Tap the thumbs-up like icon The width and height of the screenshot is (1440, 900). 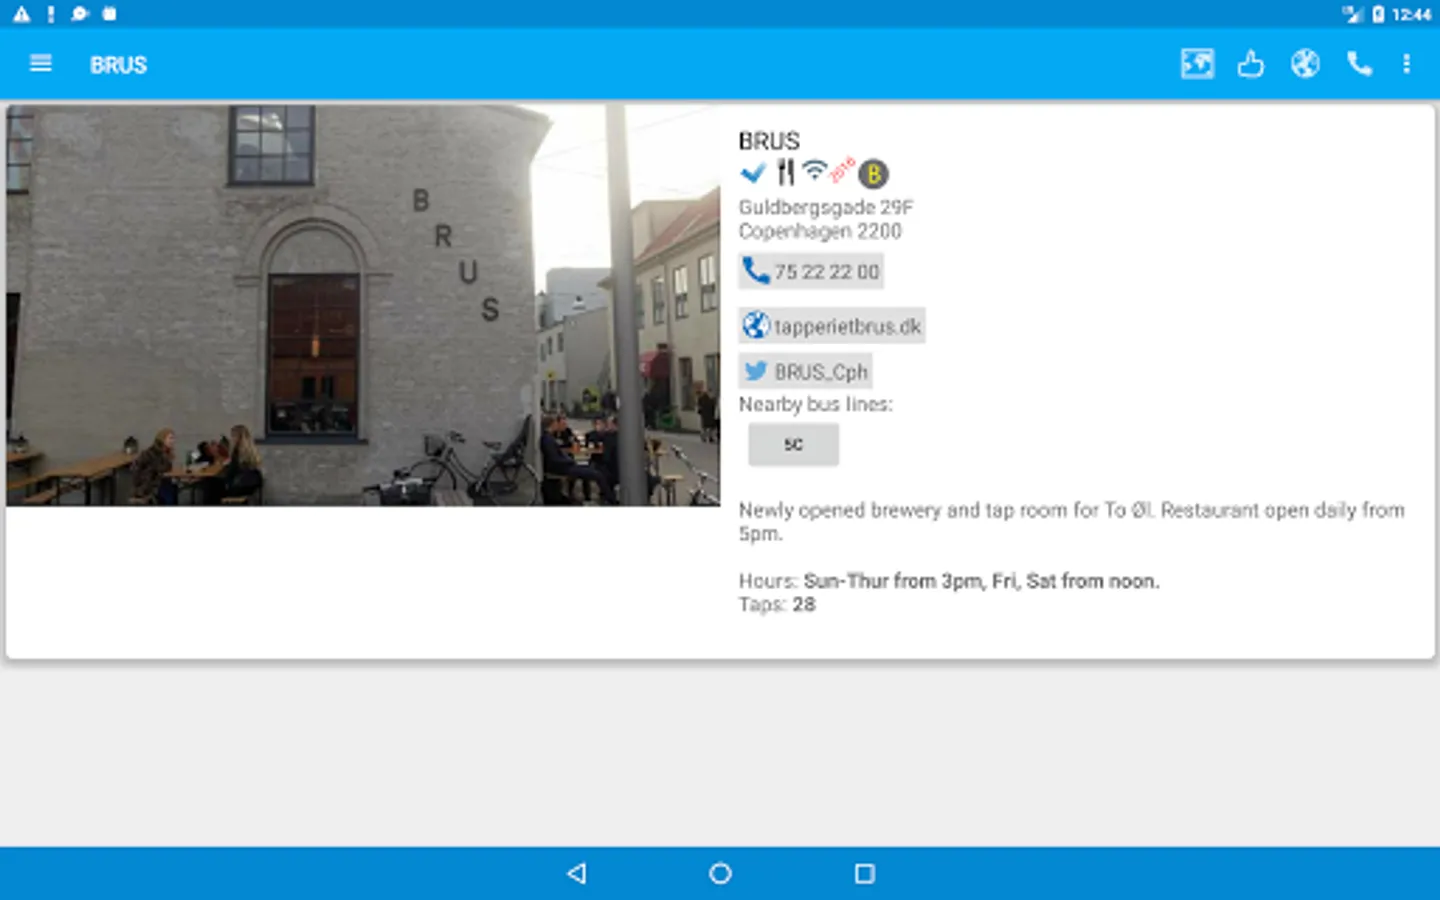coord(1250,64)
